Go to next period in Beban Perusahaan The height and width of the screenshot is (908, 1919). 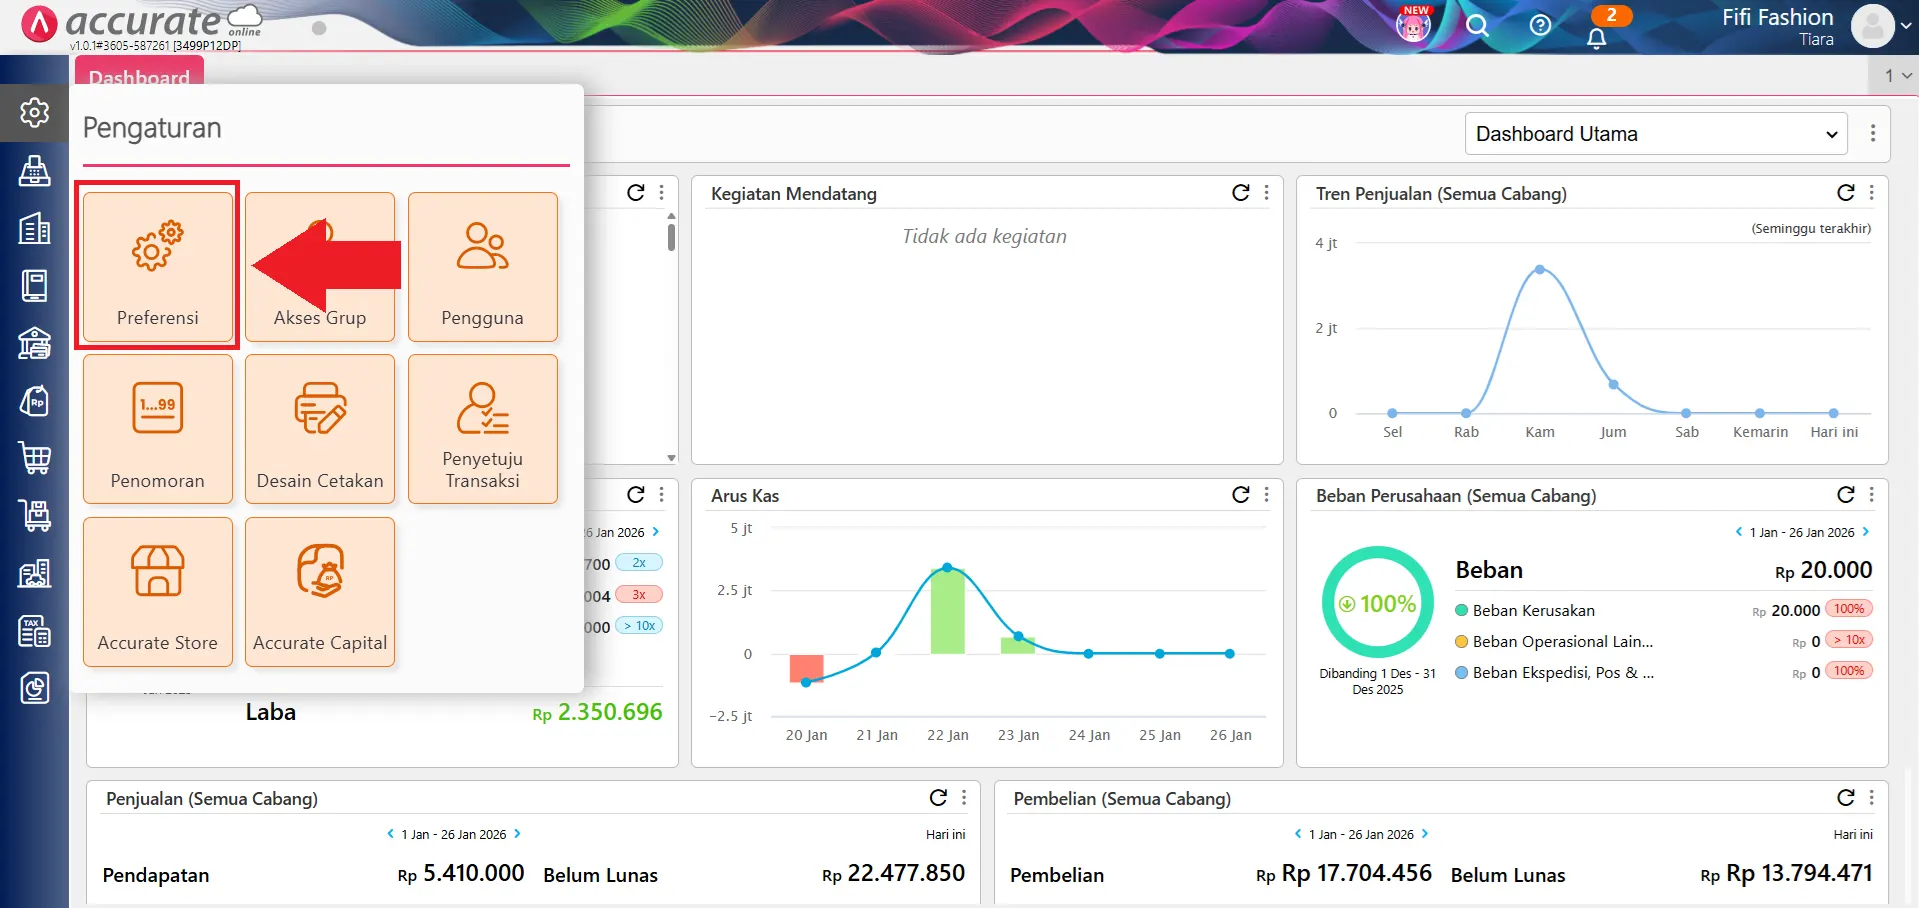coord(1866,532)
